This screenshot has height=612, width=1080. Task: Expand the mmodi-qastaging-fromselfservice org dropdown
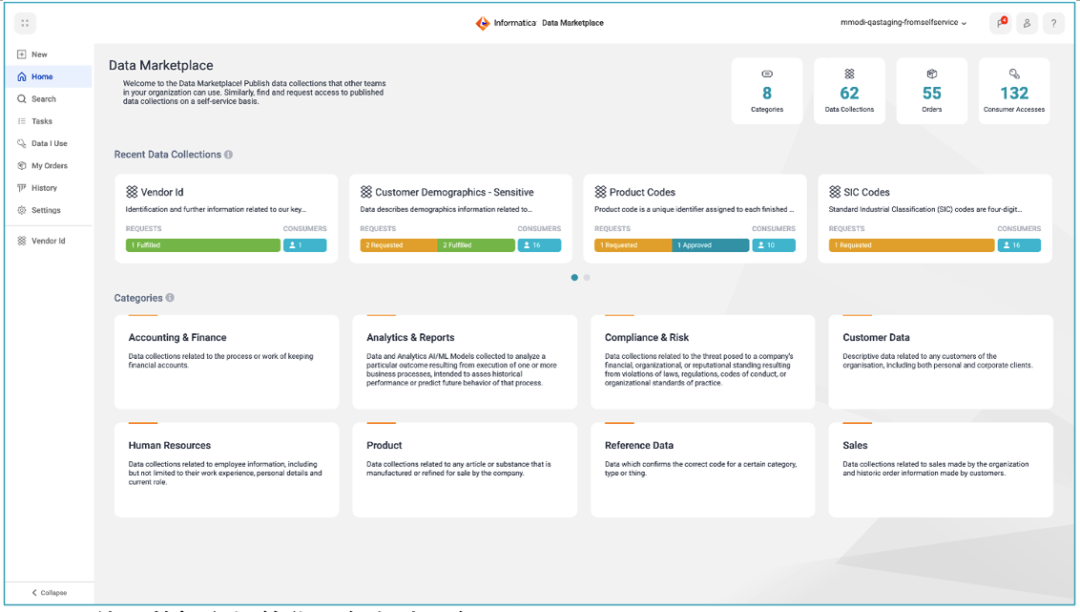pyautogui.click(x=903, y=23)
